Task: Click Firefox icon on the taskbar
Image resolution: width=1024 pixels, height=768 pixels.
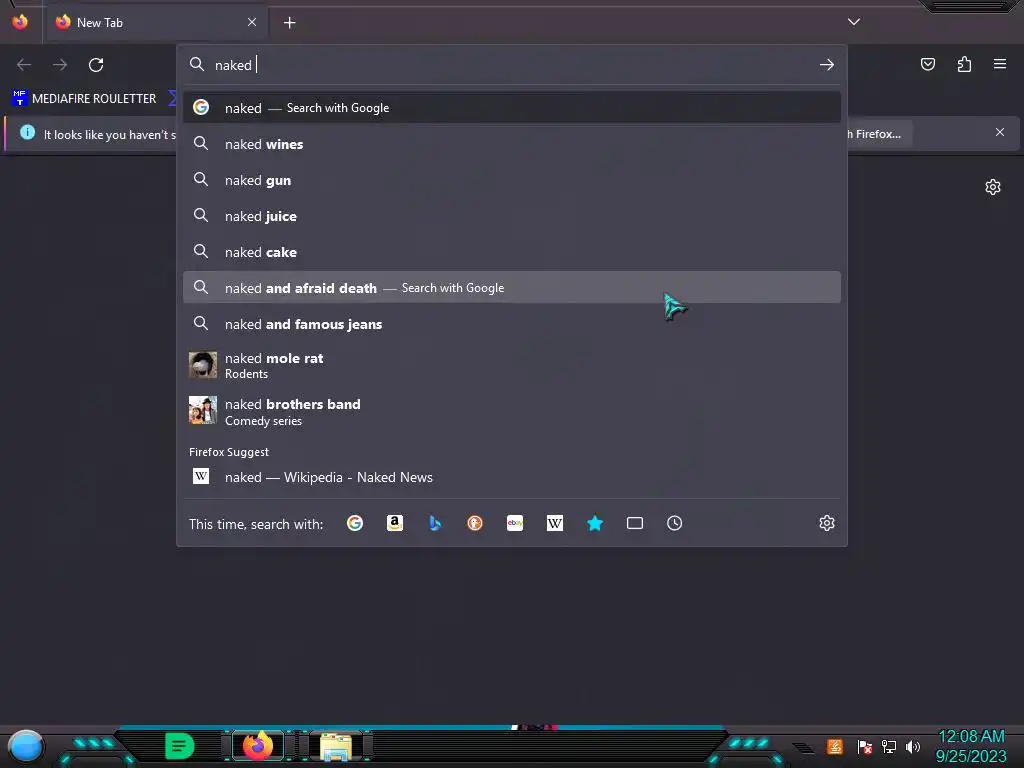Action: point(257,745)
